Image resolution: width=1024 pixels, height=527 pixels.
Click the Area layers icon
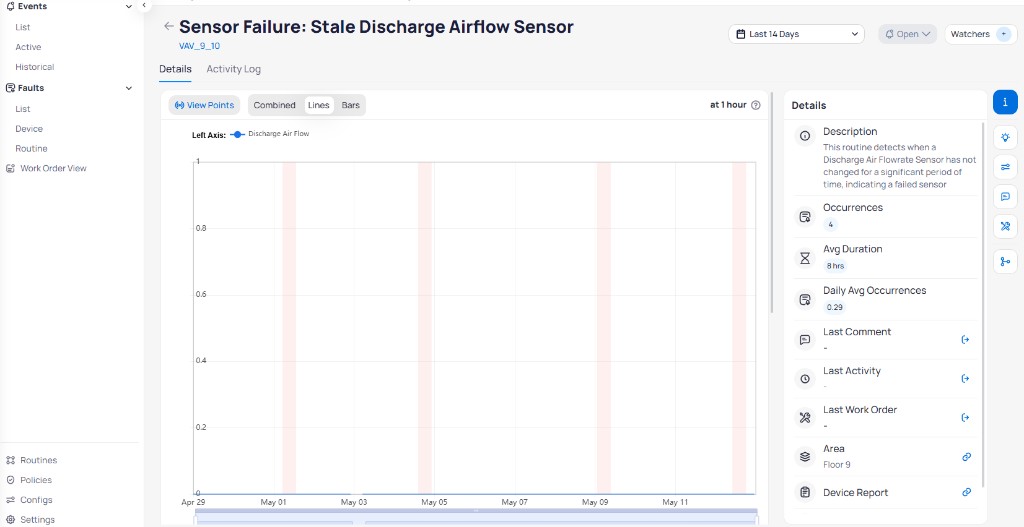(805, 456)
